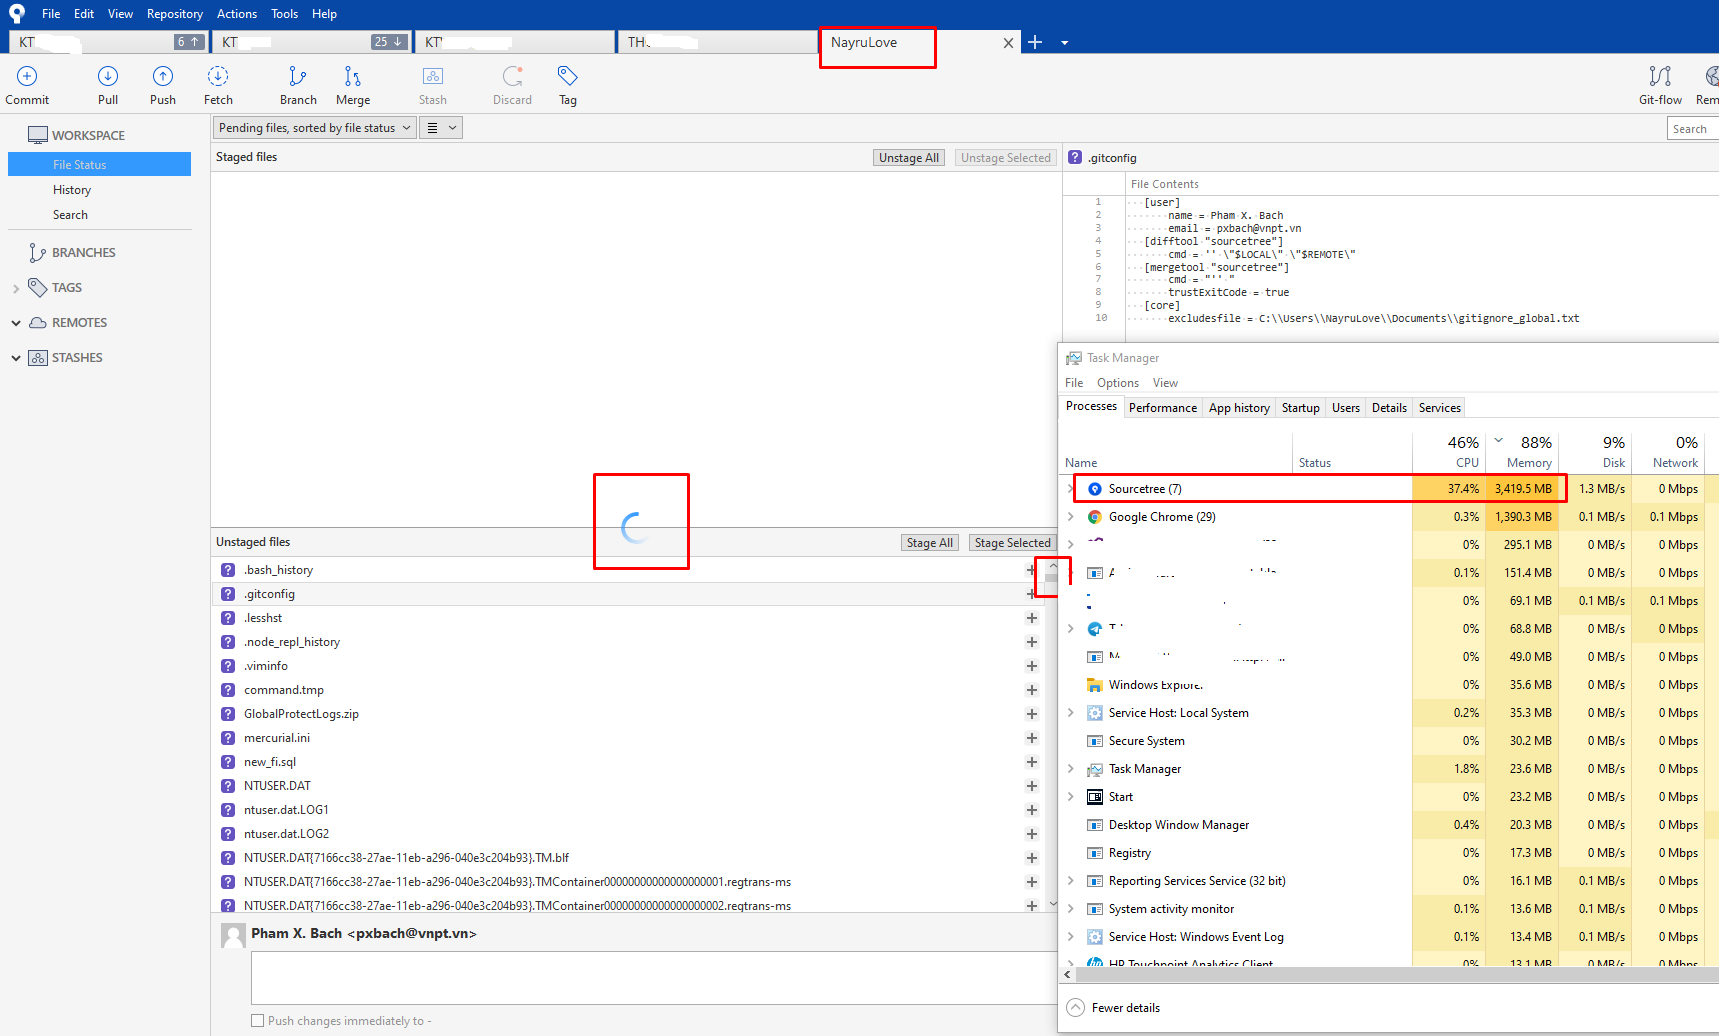Screen dimensions: 1719x1036
Task: Click the Stage All button
Action: (930, 543)
